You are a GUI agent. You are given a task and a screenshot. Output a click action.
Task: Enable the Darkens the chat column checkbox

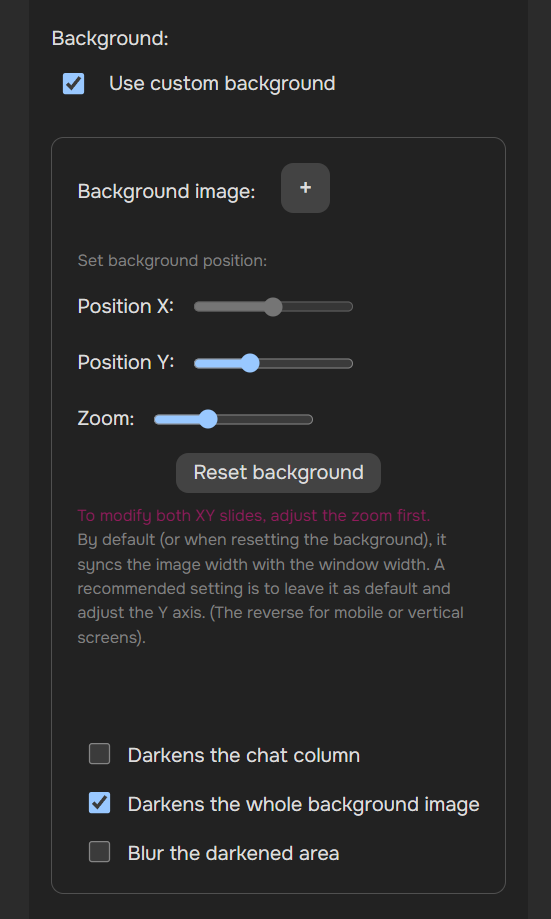[100, 754]
